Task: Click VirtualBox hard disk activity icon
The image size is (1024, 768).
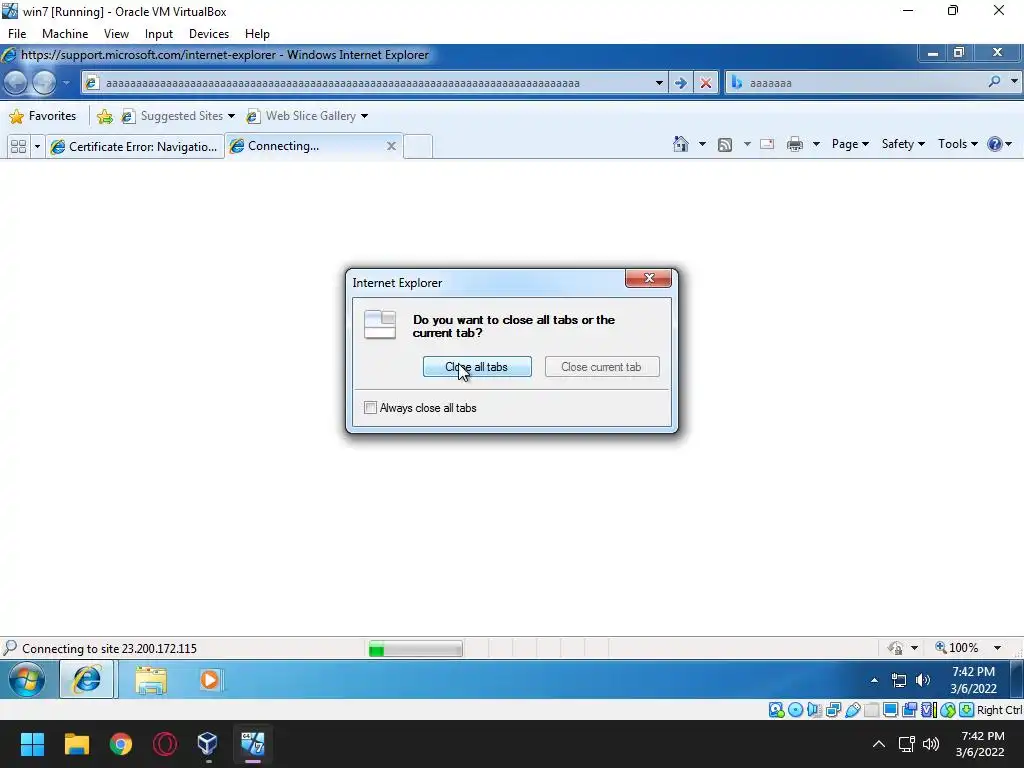Action: 776,710
